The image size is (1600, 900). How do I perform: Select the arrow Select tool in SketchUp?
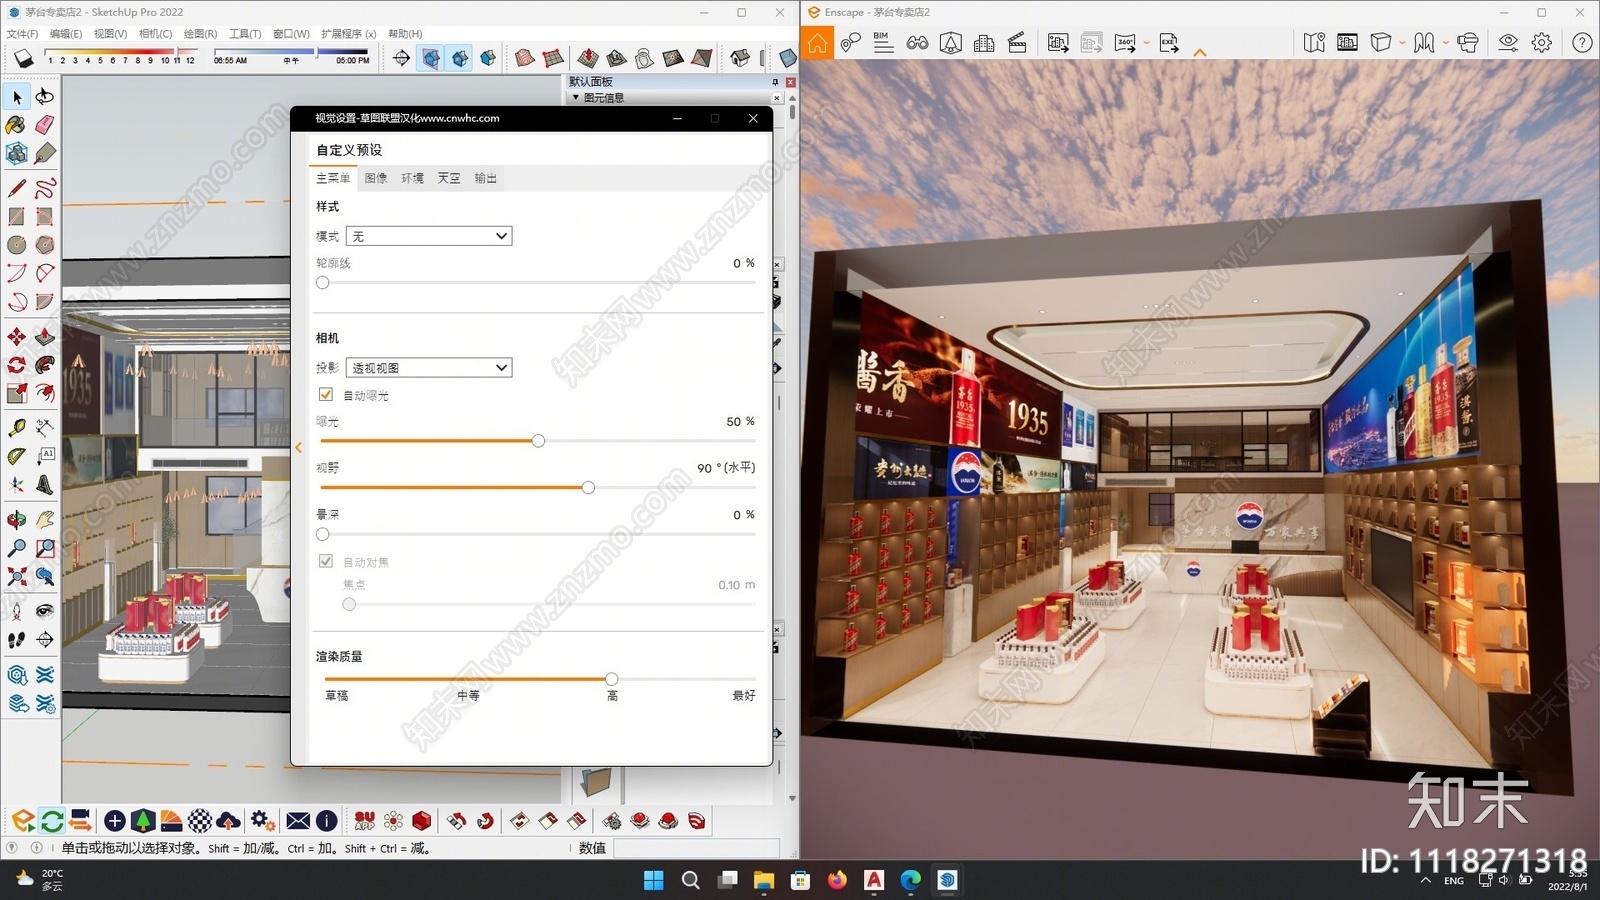[x=17, y=97]
